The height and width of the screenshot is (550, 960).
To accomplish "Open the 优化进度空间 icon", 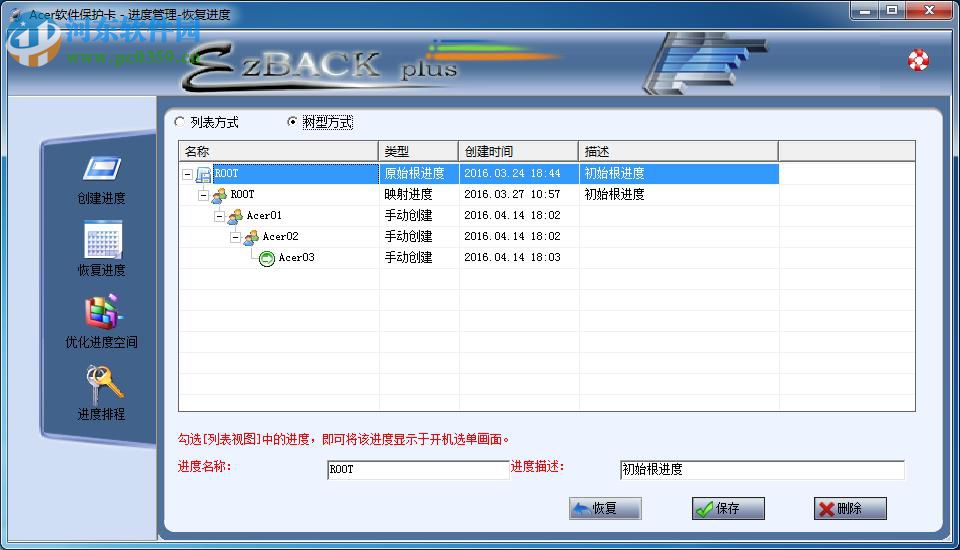I will (103, 312).
